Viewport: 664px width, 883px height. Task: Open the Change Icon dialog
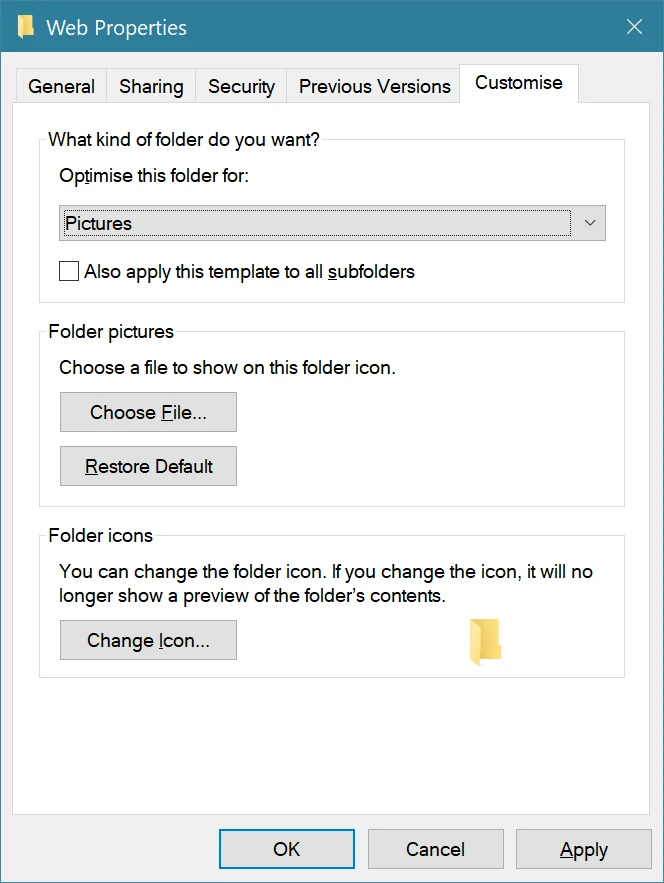[x=148, y=640]
